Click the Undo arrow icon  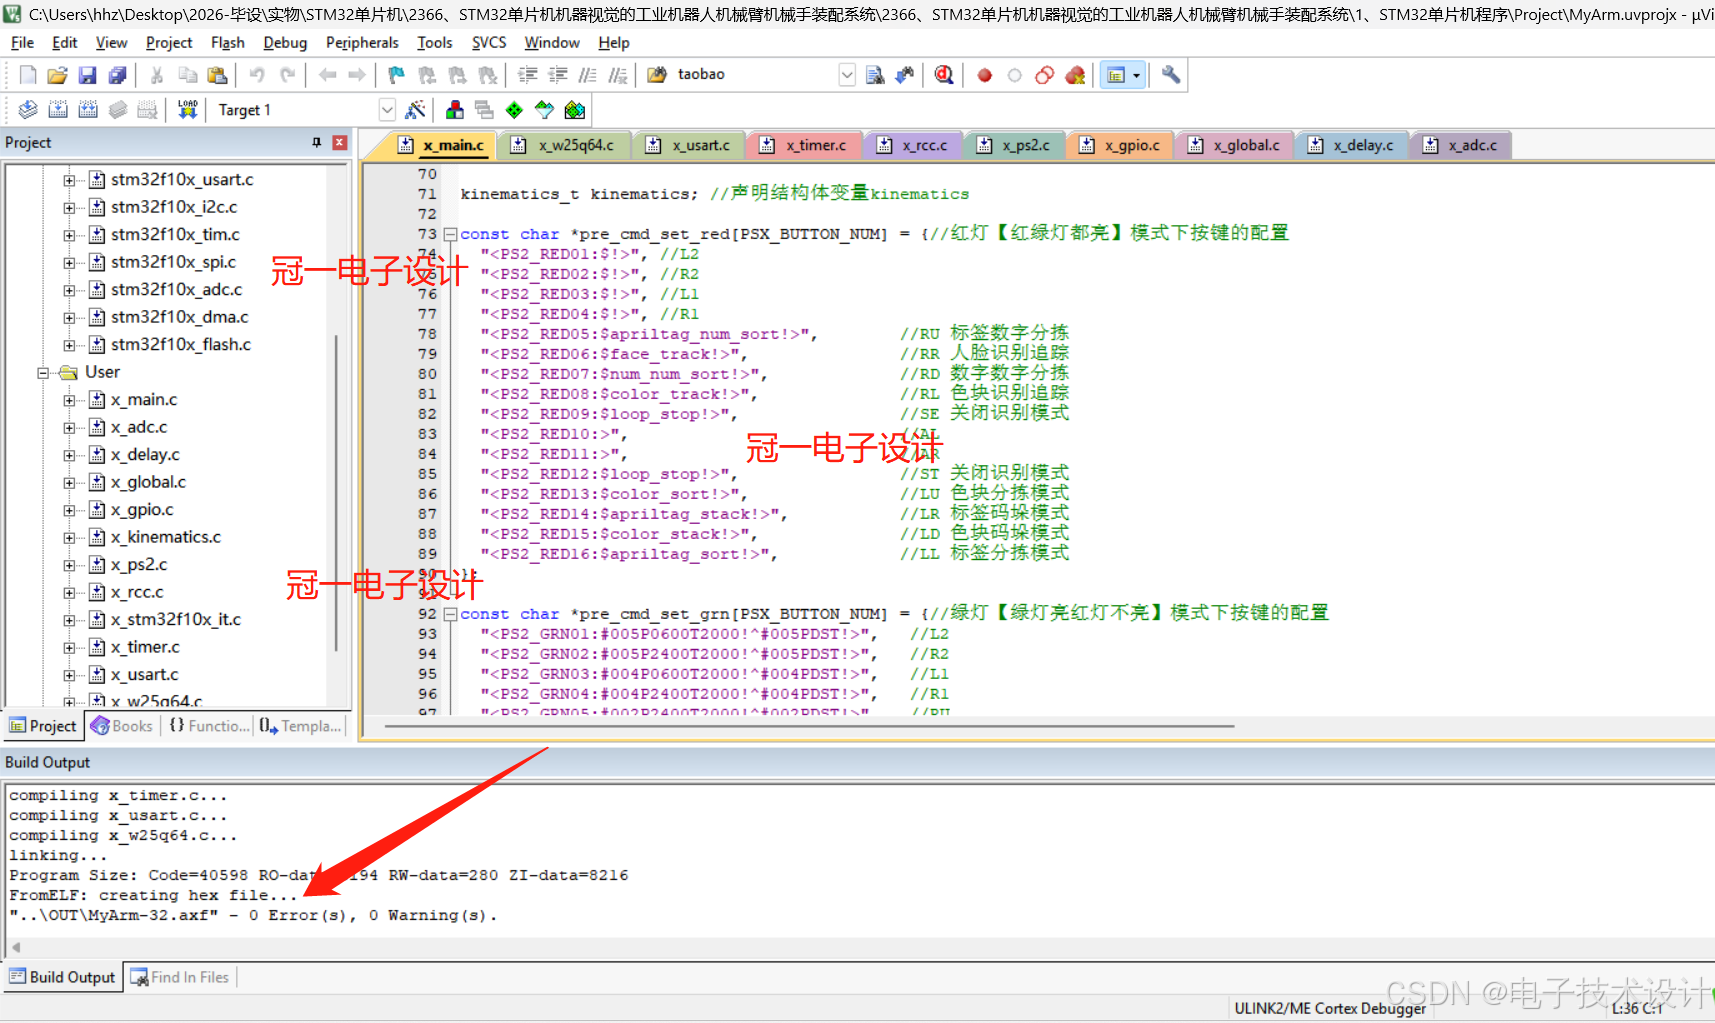point(257,75)
